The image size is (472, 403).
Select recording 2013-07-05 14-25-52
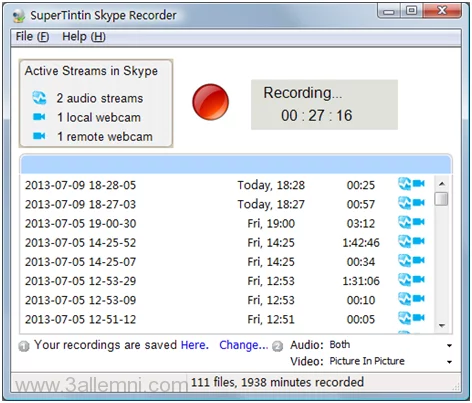(227, 242)
